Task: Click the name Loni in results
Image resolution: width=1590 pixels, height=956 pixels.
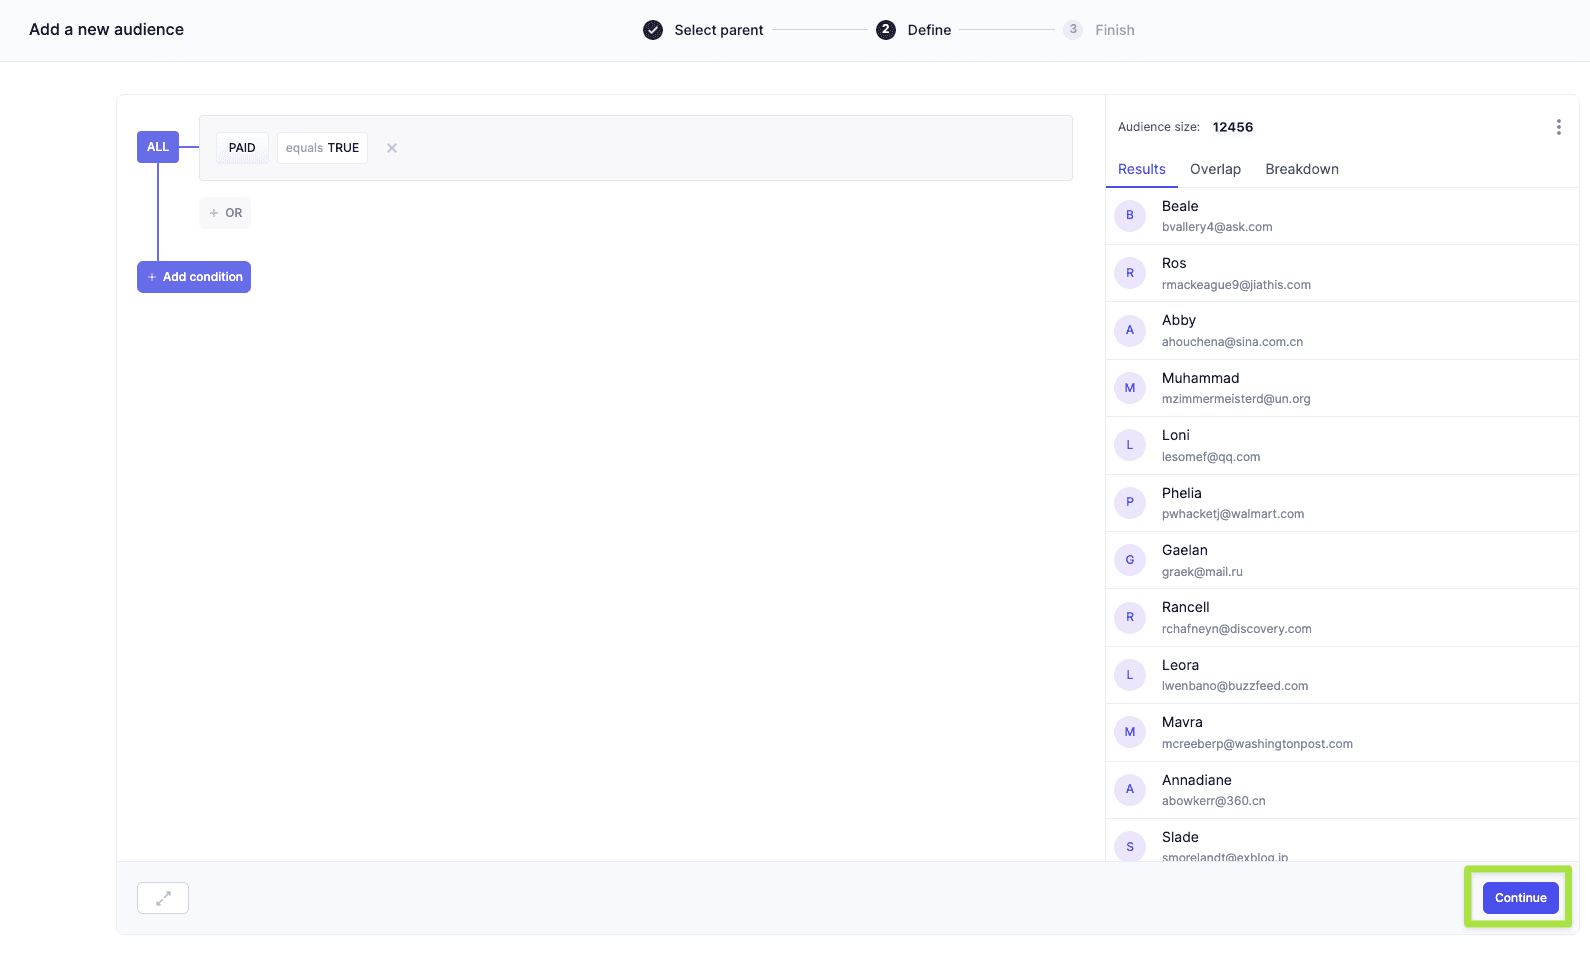Action: (x=1176, y=435)
